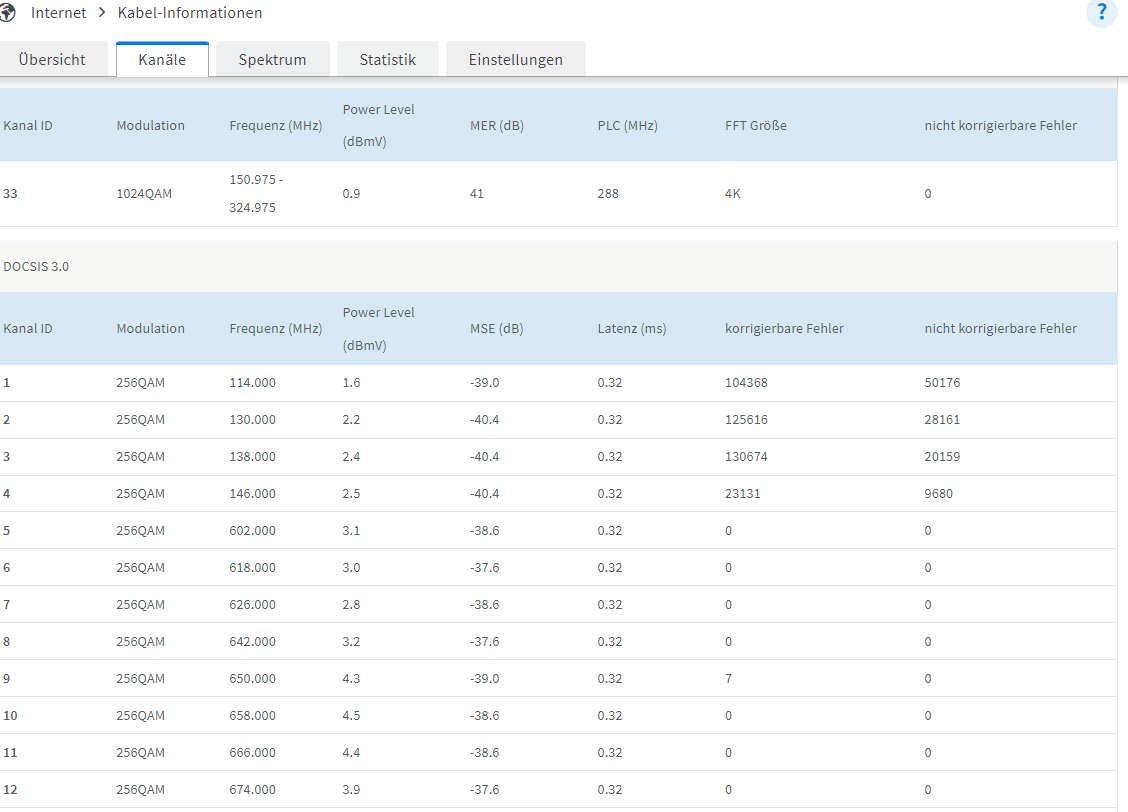
Task: Select correctable errors value 125616
Action: 746,419
